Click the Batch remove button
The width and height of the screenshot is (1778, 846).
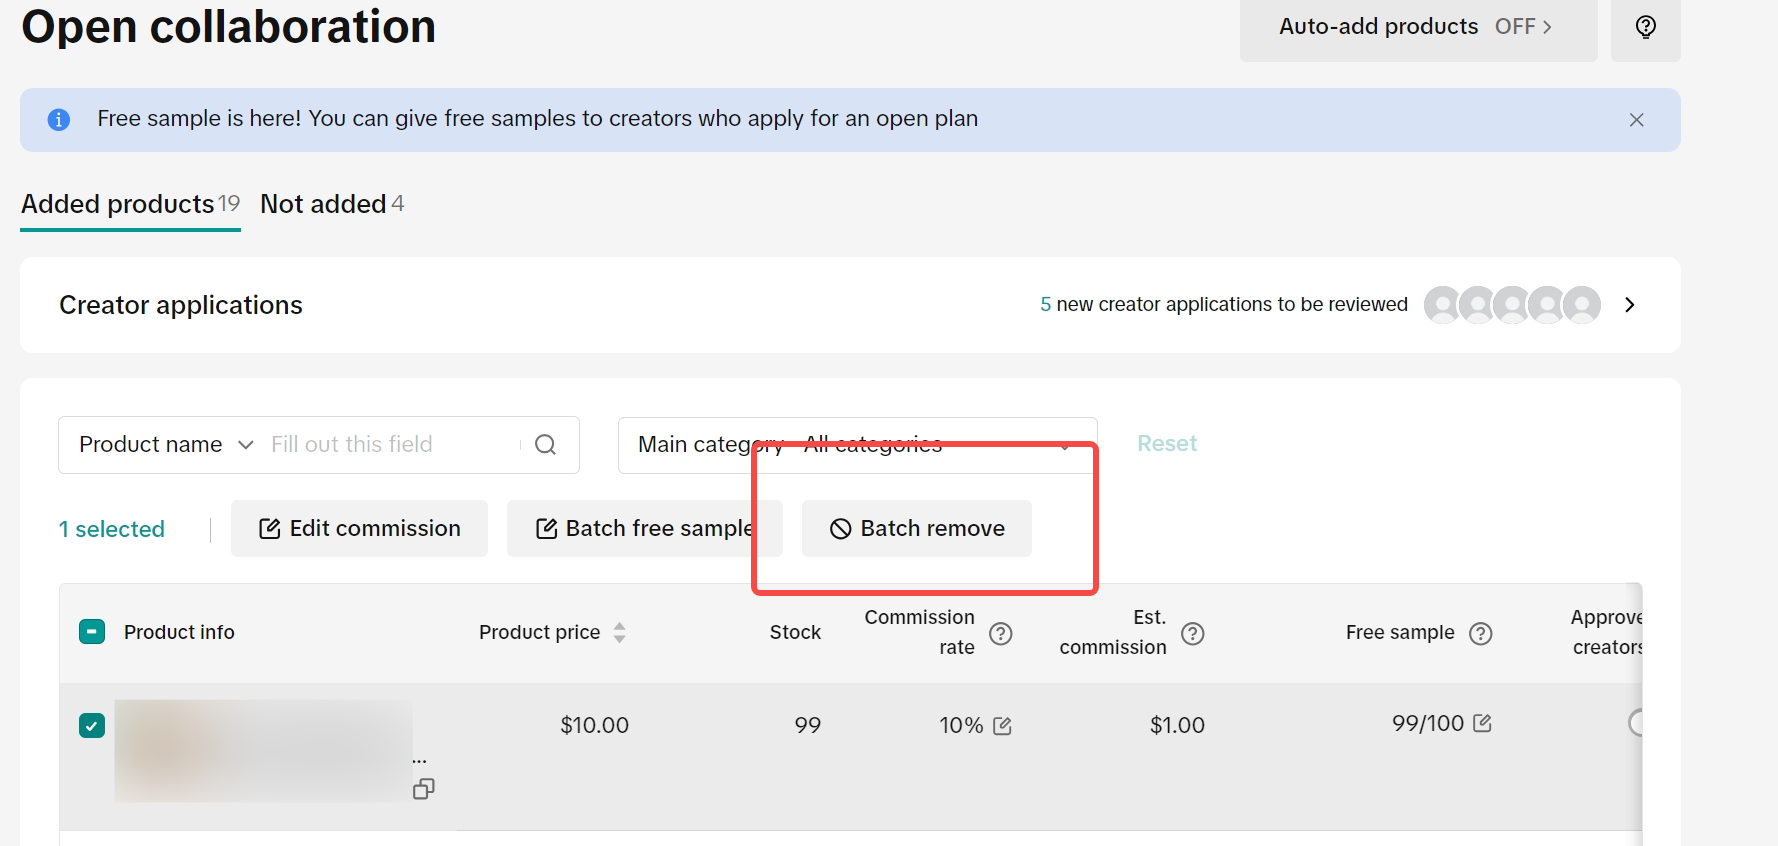917,529
